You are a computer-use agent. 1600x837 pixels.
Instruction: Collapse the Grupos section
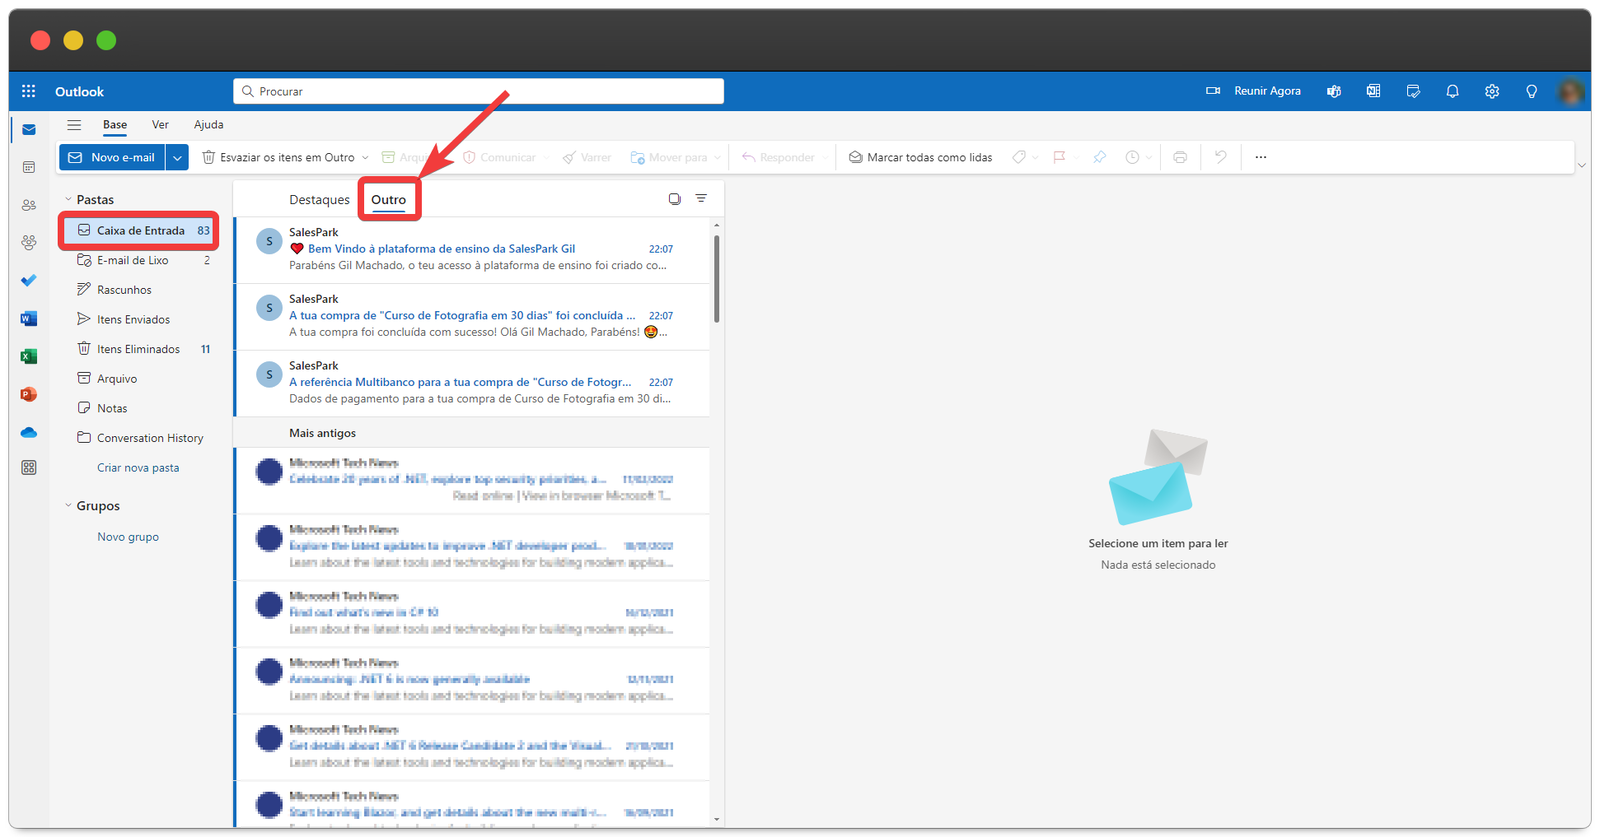(68, 506)
